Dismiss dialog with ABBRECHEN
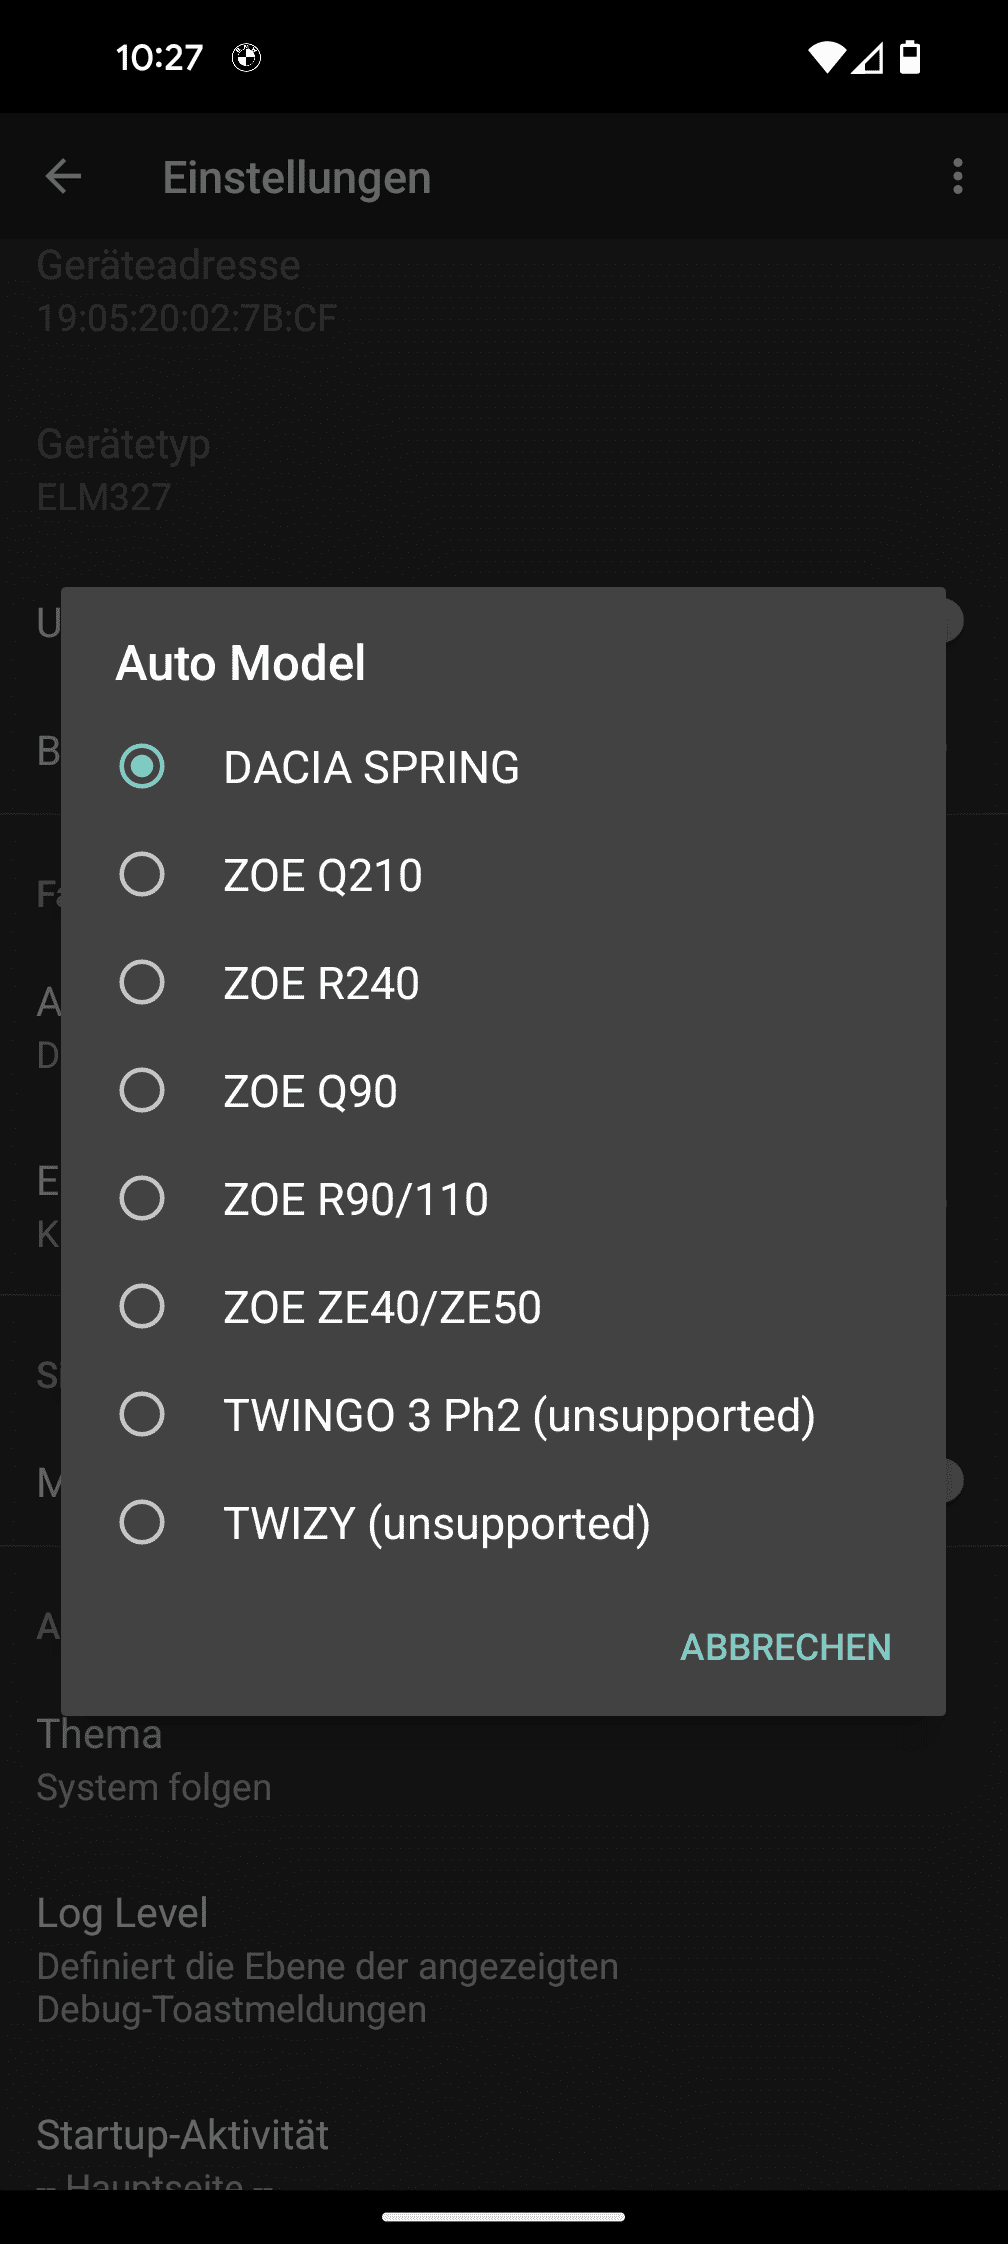This screenshot has width=1008, height=2244. pos(786,1646)
